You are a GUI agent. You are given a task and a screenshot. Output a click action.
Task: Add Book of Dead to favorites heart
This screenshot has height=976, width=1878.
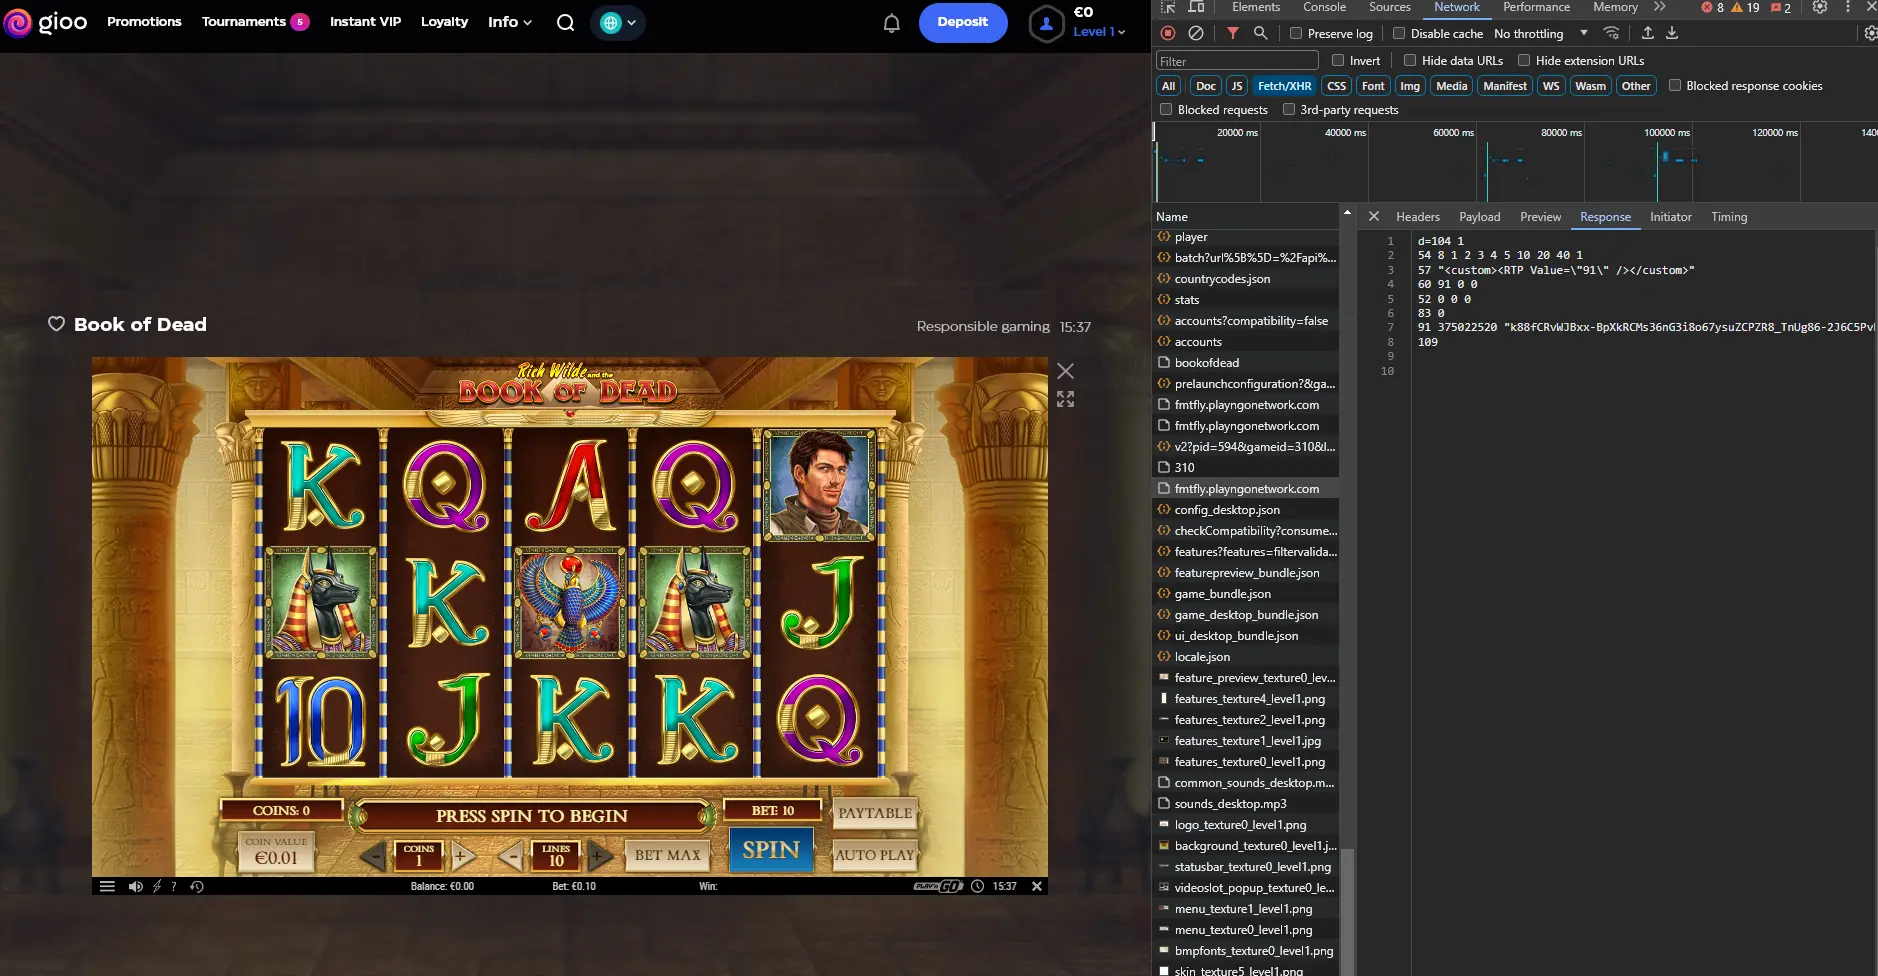pyautogui.click(x=57, y=324)
